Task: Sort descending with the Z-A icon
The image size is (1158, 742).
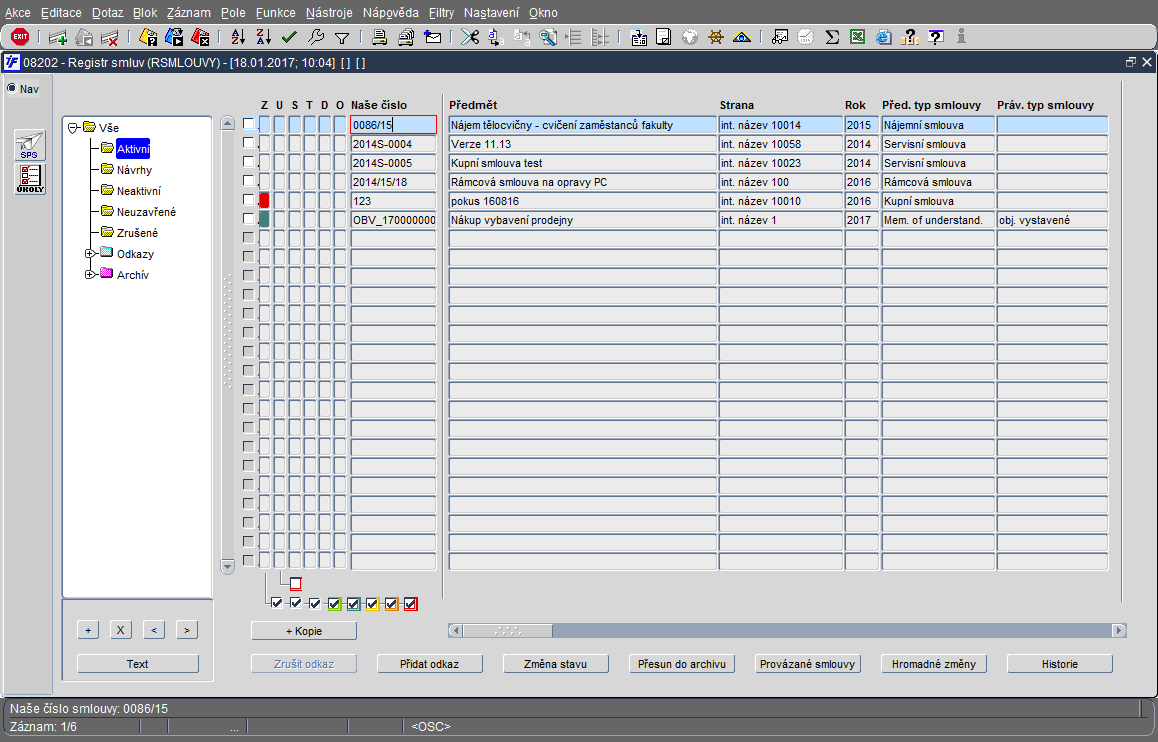Action: pos(264,37)
